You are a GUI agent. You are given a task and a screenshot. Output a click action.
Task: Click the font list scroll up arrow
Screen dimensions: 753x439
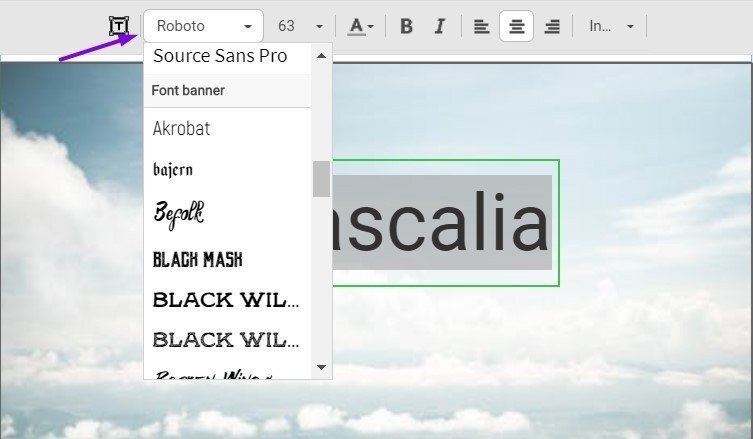tap(321, 56)
